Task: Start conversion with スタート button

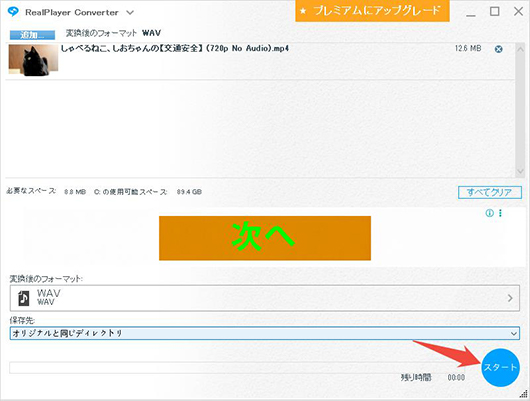Action: click(500, 368)
